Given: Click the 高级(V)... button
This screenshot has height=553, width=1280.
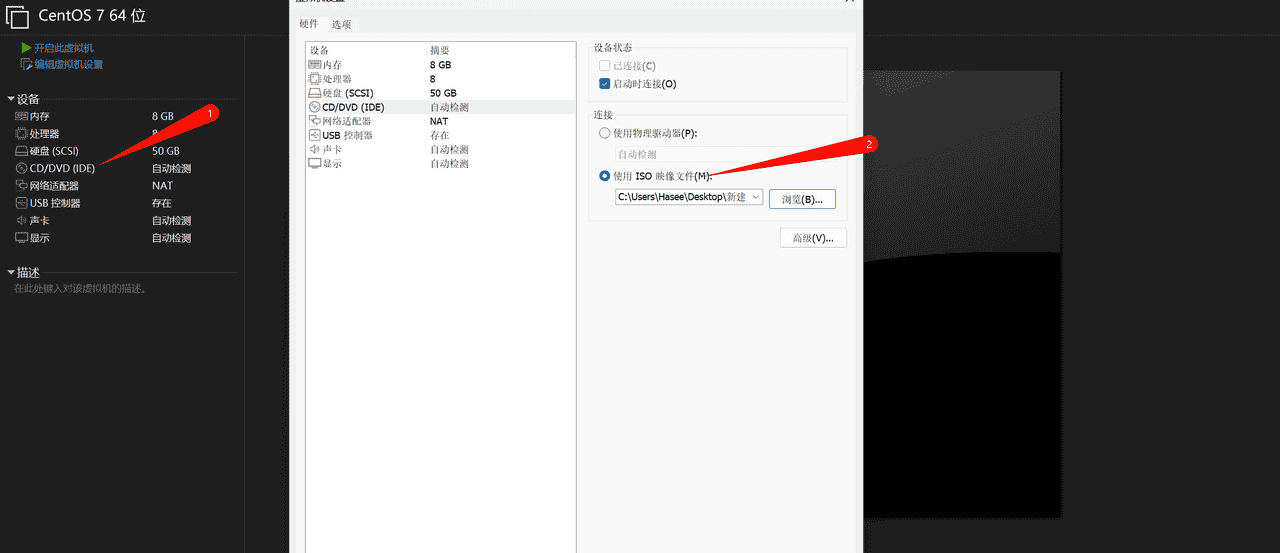Looking at the screenshot, I should (x=813, y=238).
